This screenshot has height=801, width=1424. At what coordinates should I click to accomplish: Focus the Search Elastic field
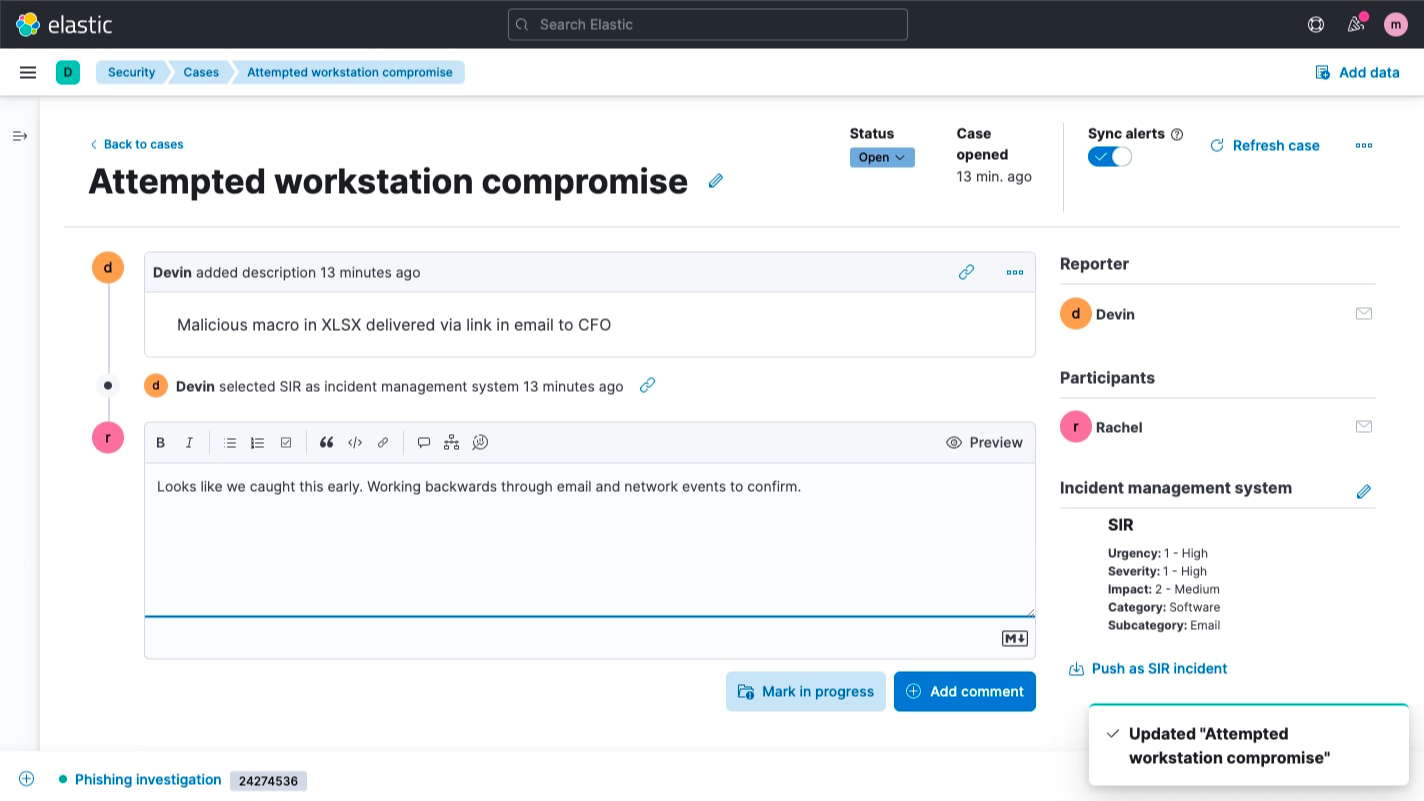pos(708,24)
